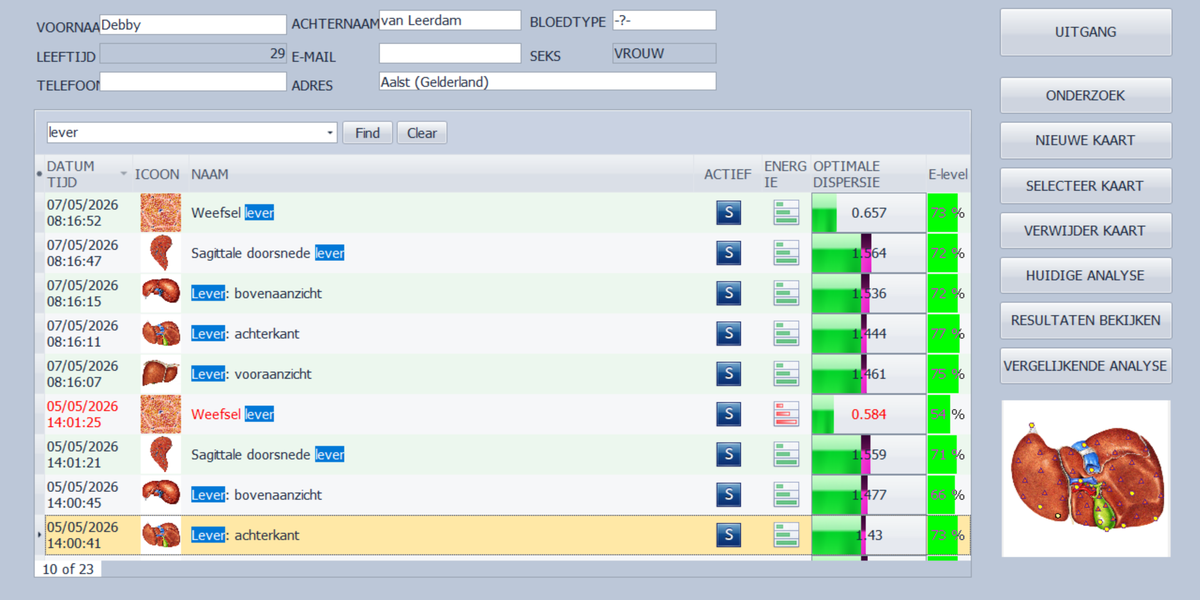Screen dimensions: 1200x600
Task: Click the 0.657 optimal dispersion bar
Action: tap(868, 213)
